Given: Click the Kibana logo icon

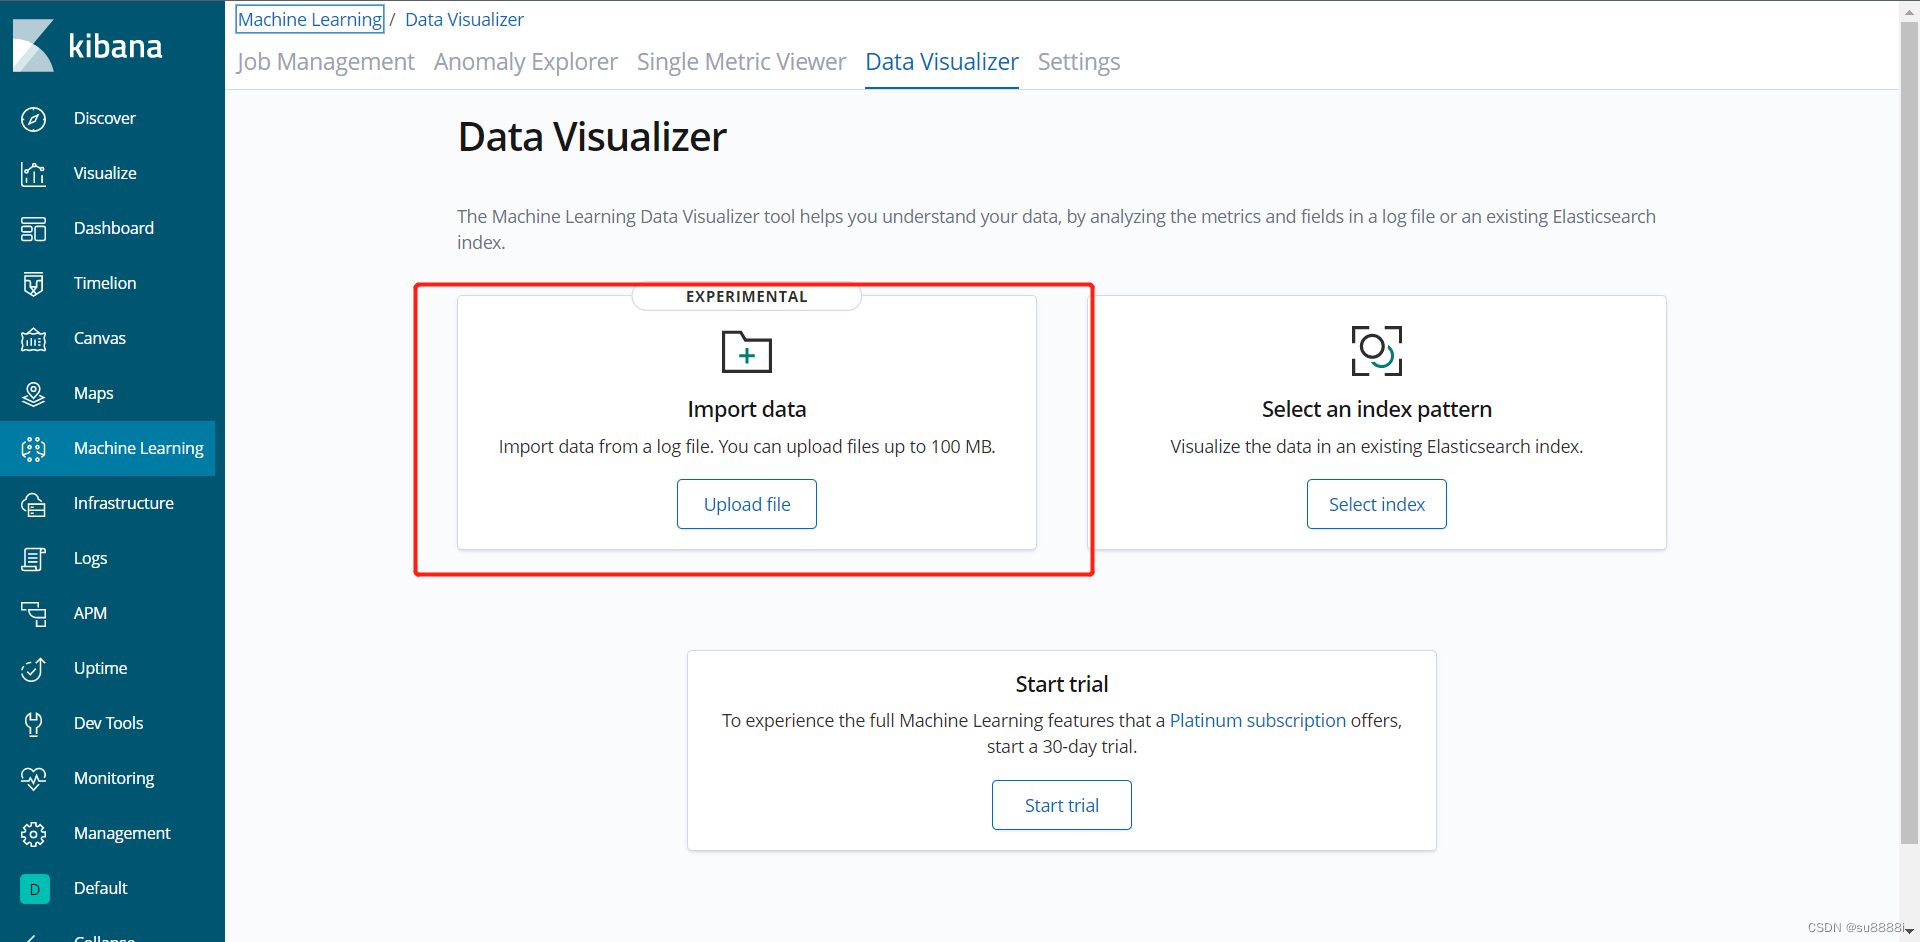Looking at the screenshot, I should pyautogui.click(x=33, y=46).
